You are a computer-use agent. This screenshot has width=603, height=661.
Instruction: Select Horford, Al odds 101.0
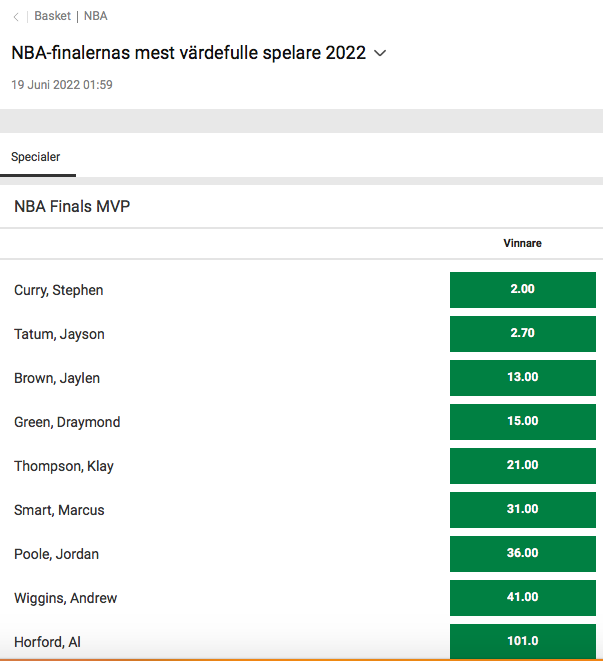(x=522, y=641)
